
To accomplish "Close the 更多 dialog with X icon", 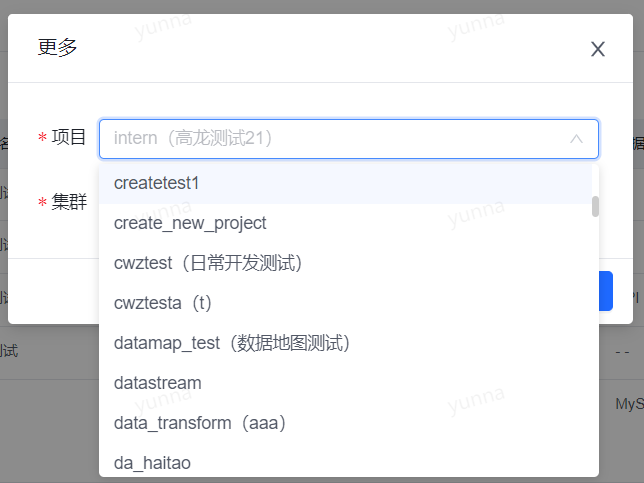I will click(x=598, y=49).
